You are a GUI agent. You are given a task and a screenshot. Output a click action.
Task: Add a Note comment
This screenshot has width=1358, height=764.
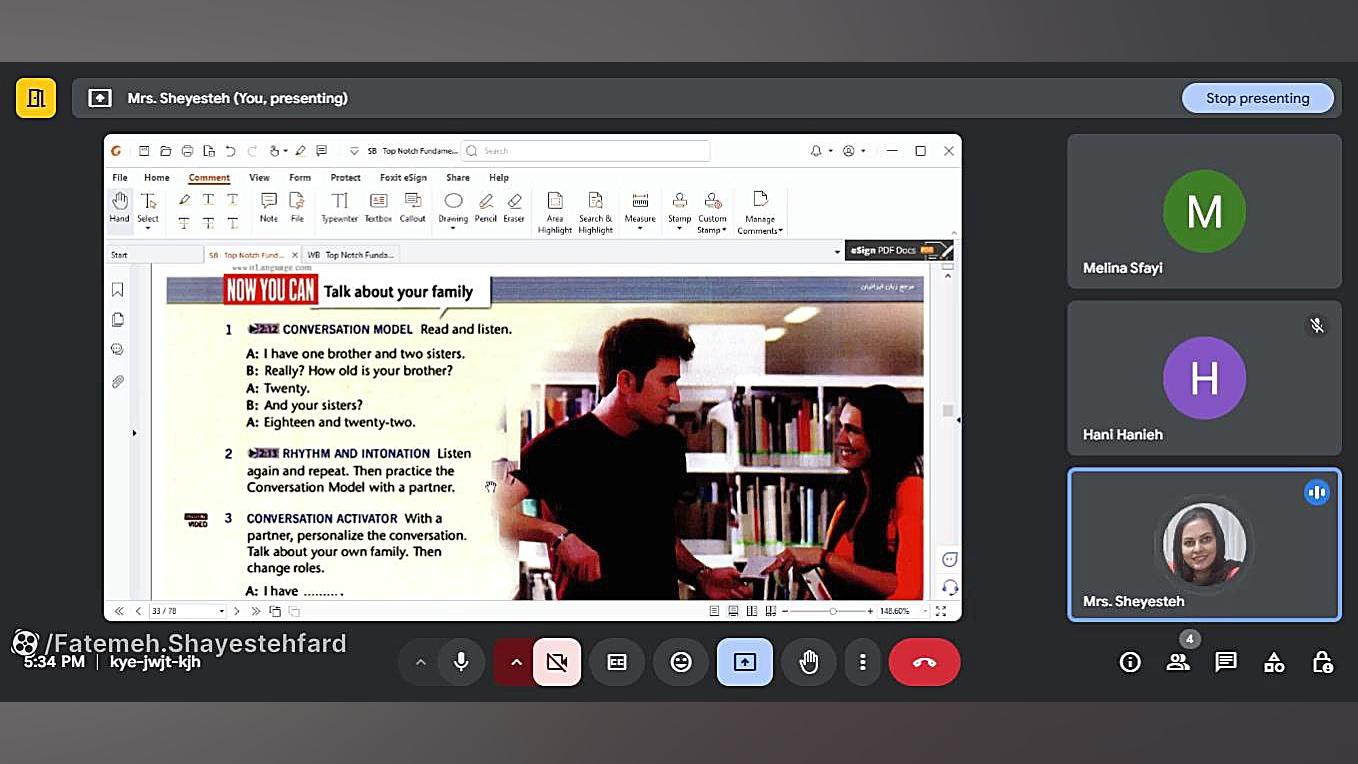tap(269, 207)
